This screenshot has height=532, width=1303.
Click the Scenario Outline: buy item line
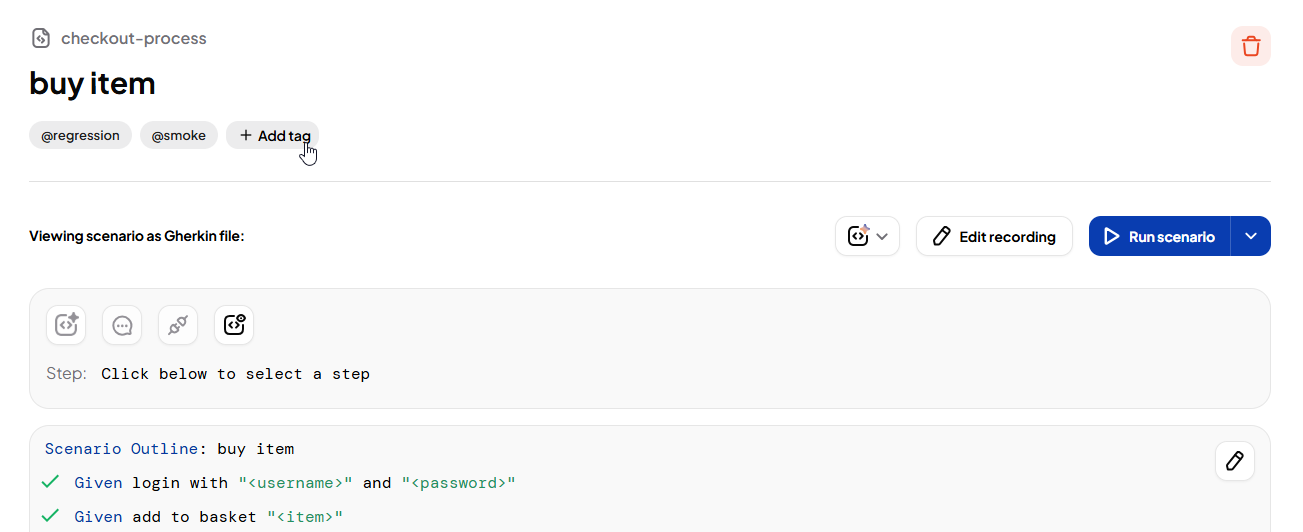(170, 449)
